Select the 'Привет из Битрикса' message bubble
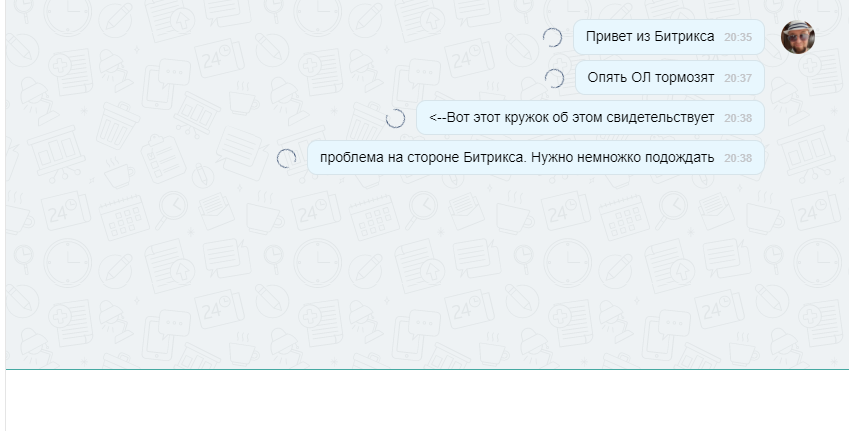This screenshot has height=431, width=849. tap(669, 37)
